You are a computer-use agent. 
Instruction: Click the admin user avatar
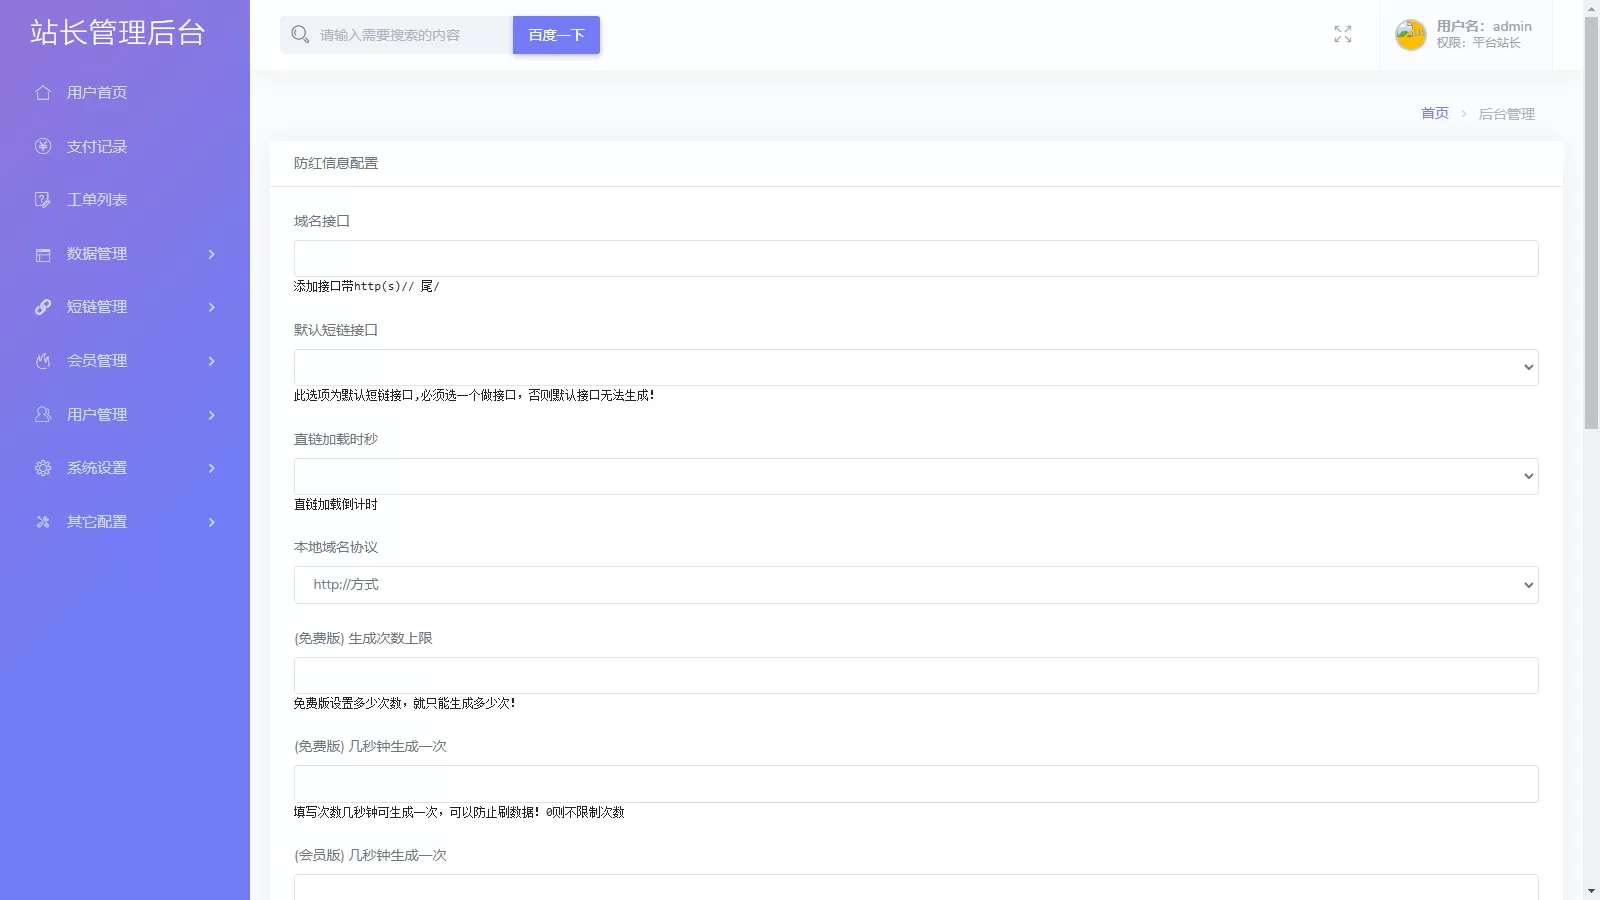pyautogui.click(x=1410, y=35)
